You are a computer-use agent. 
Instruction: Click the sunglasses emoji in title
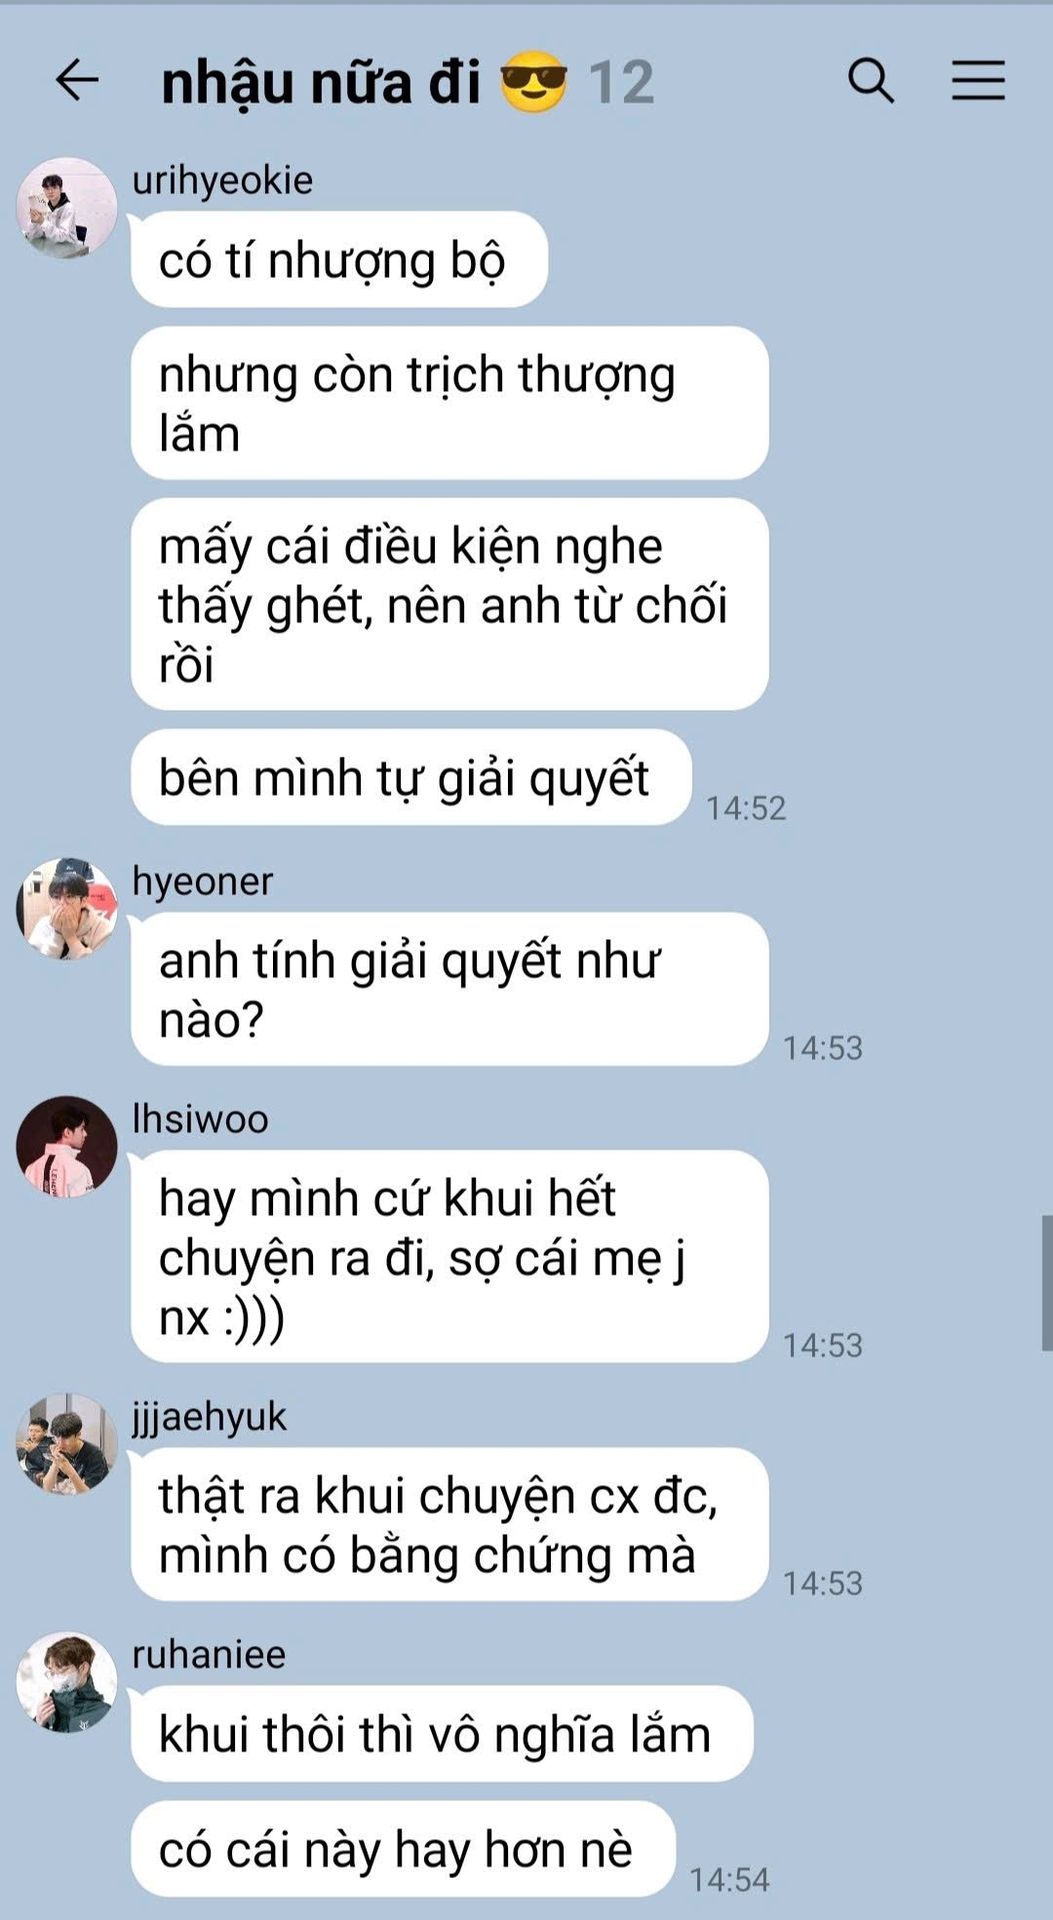click(x=533, y=81)
